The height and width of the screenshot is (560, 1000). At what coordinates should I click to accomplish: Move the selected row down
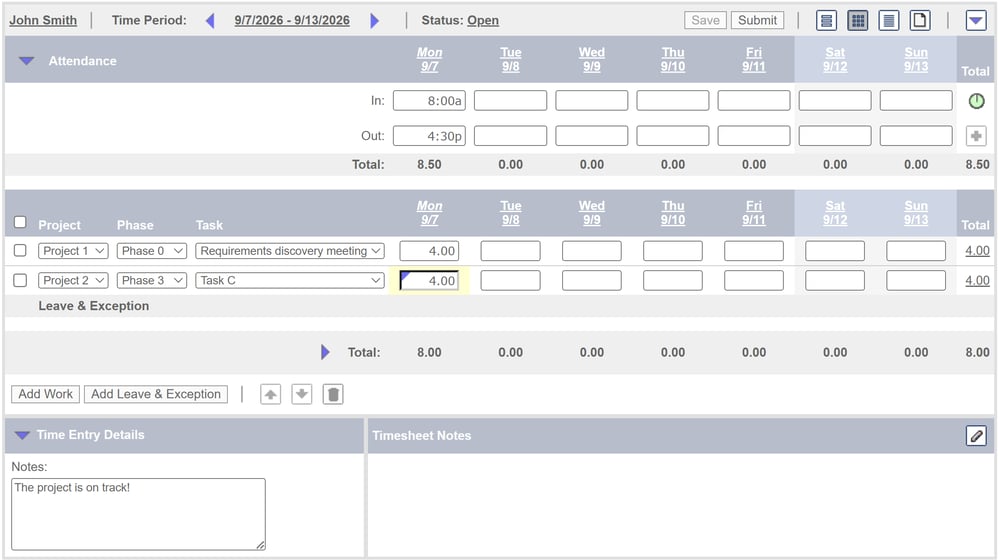[302, 394]
